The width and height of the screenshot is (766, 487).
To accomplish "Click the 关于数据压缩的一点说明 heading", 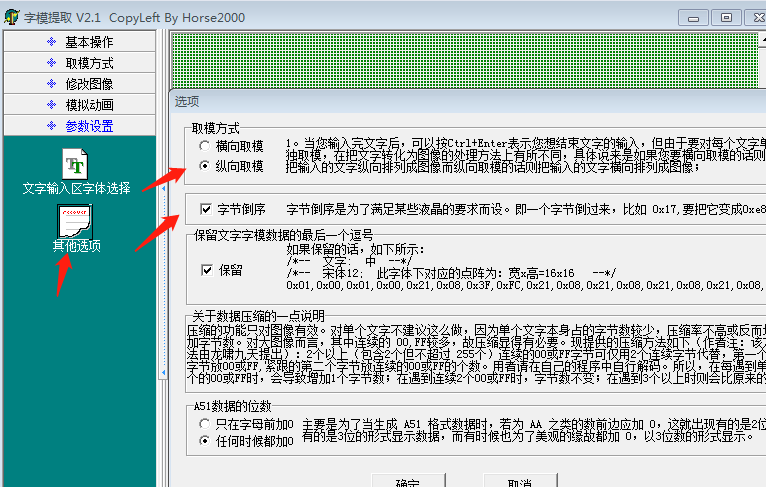I will coord(258,316).
